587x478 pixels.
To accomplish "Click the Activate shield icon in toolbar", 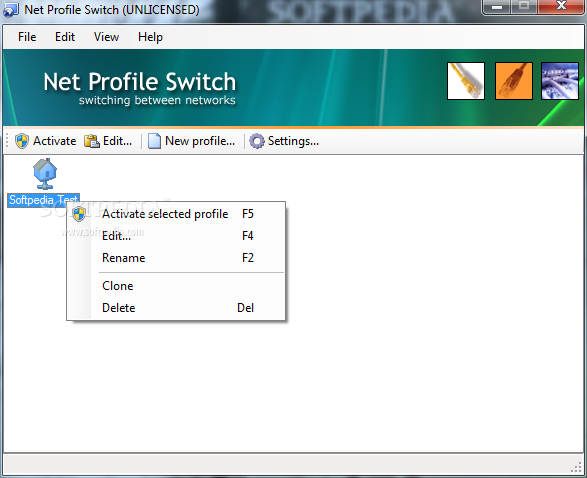I will coord(22,141).
